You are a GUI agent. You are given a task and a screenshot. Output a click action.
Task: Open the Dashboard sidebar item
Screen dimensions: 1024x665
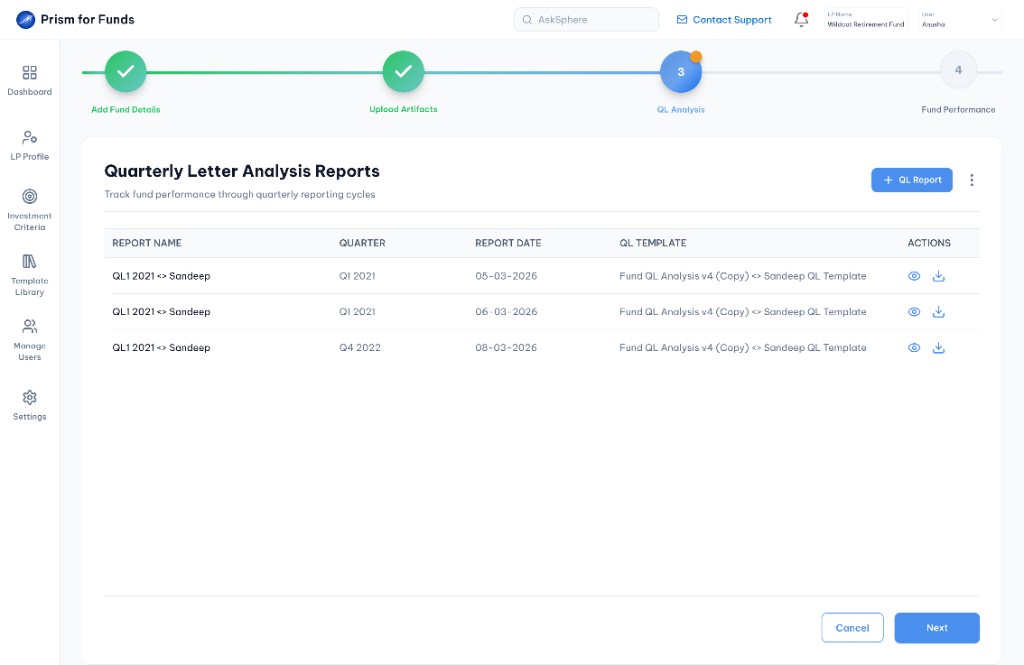tap(29, 80)
